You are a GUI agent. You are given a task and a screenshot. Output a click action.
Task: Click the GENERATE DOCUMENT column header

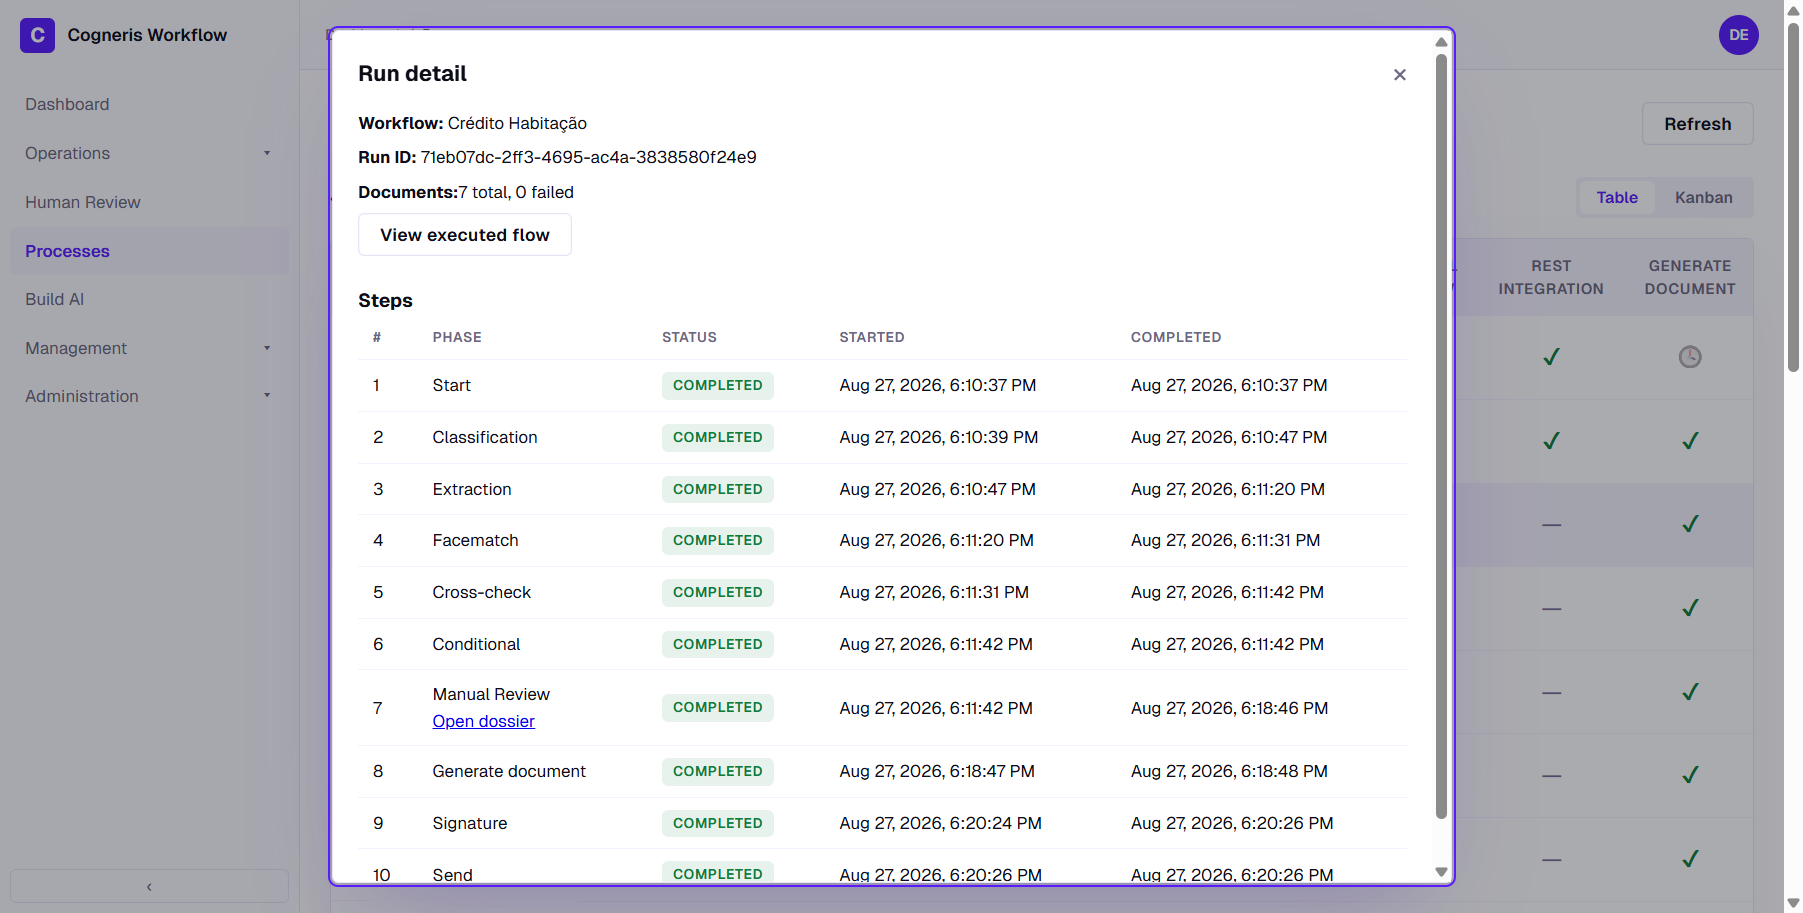click(x=1690, y=277)
